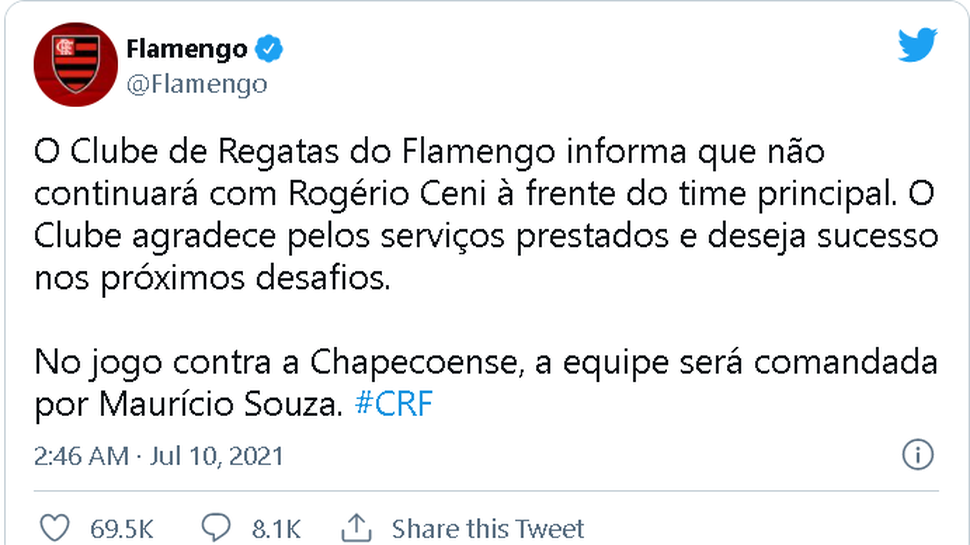Select the Share this Tweet label
Image resolution: width=970 pixels, height=545 pixels.
tap(487, 530)
